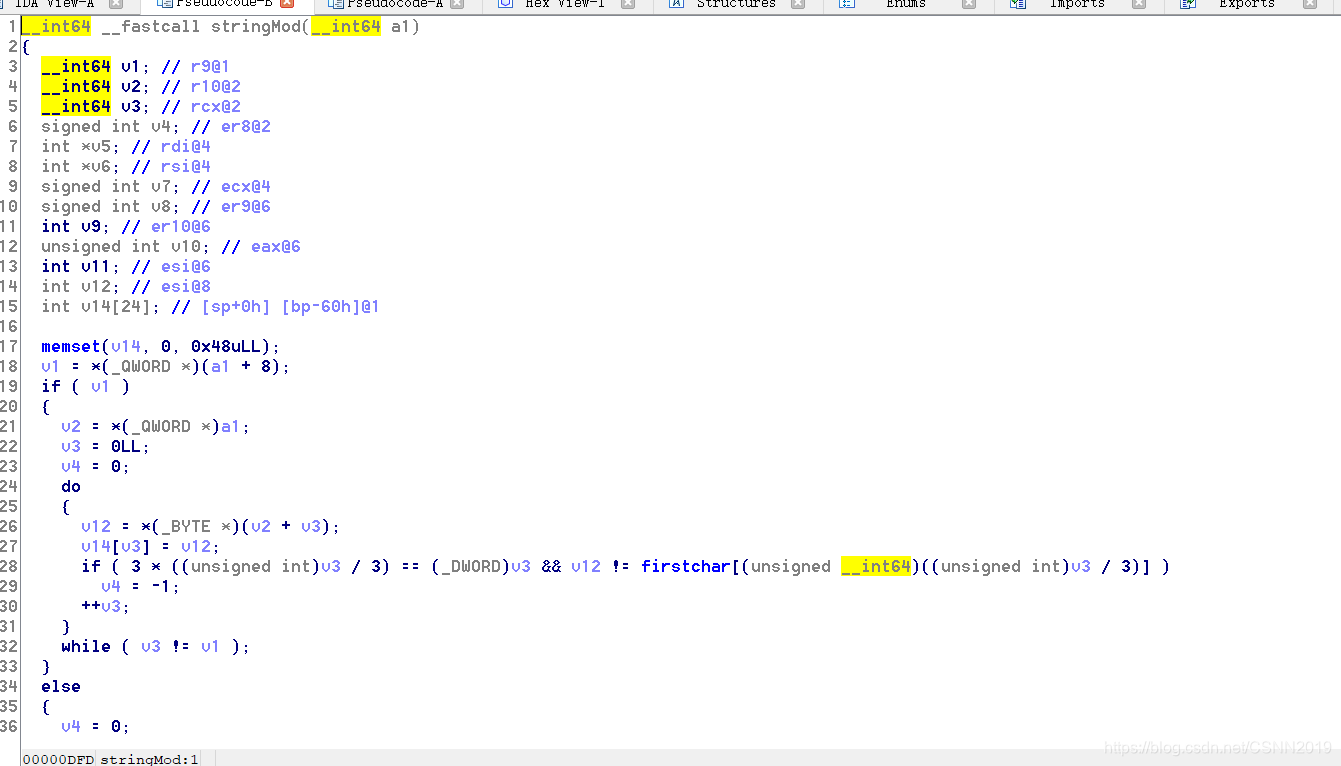
Task: Close the Imports tab
Action: click(1139, 4)
